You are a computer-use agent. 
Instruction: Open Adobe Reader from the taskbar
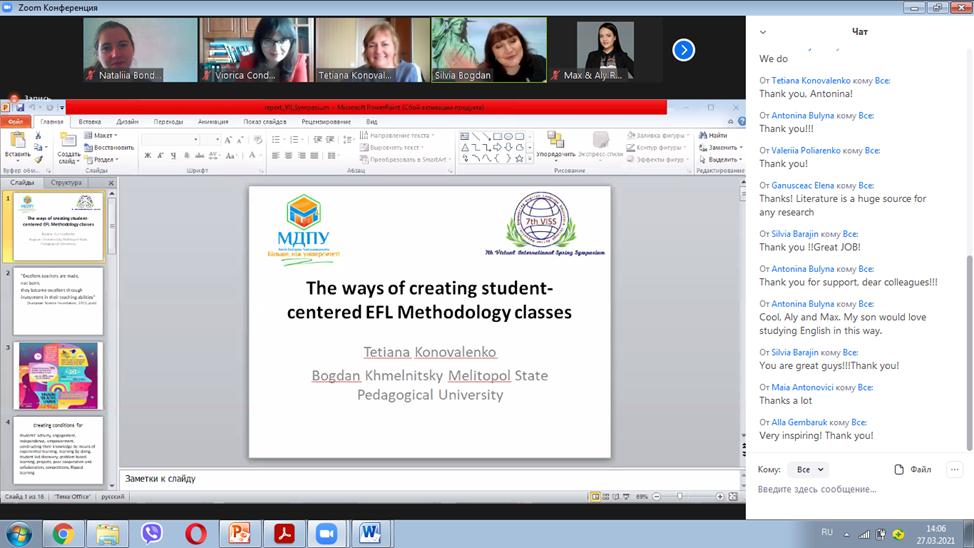pyautogui.click(x=283, y=533)
